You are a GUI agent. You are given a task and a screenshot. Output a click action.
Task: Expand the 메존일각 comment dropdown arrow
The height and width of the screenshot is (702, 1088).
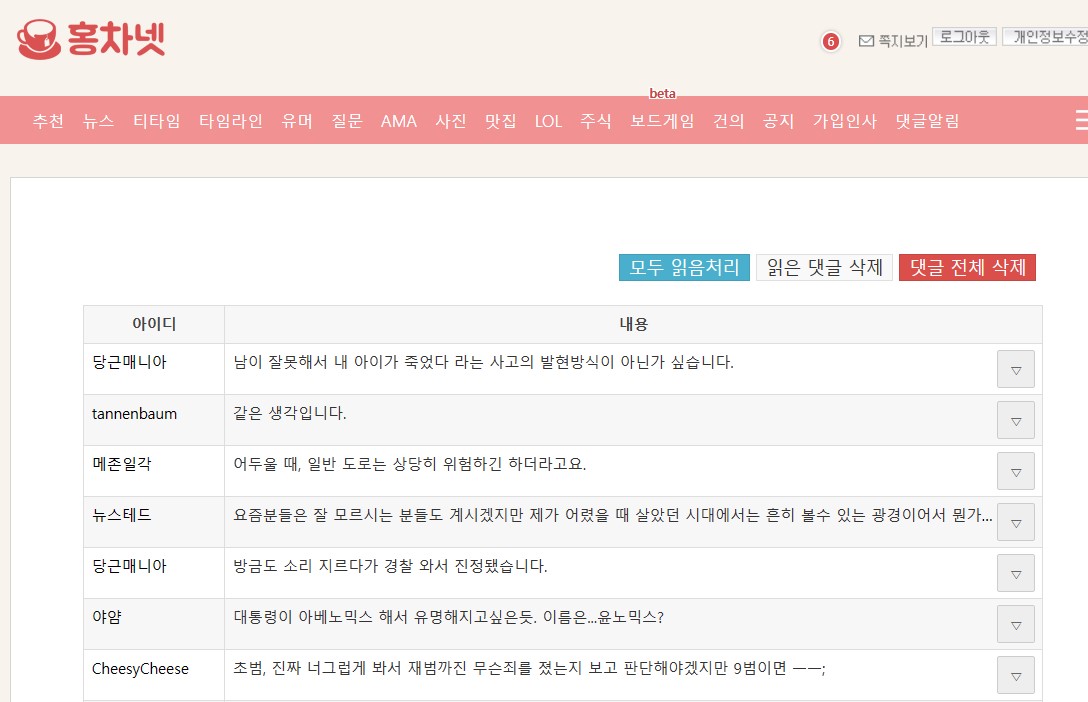(x=1015, y=471)
